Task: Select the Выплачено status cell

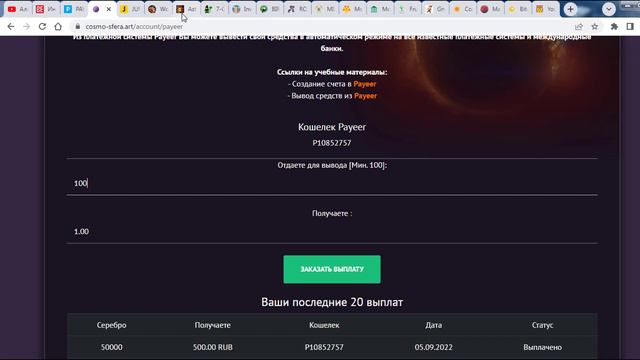Action: click(542, 347)
